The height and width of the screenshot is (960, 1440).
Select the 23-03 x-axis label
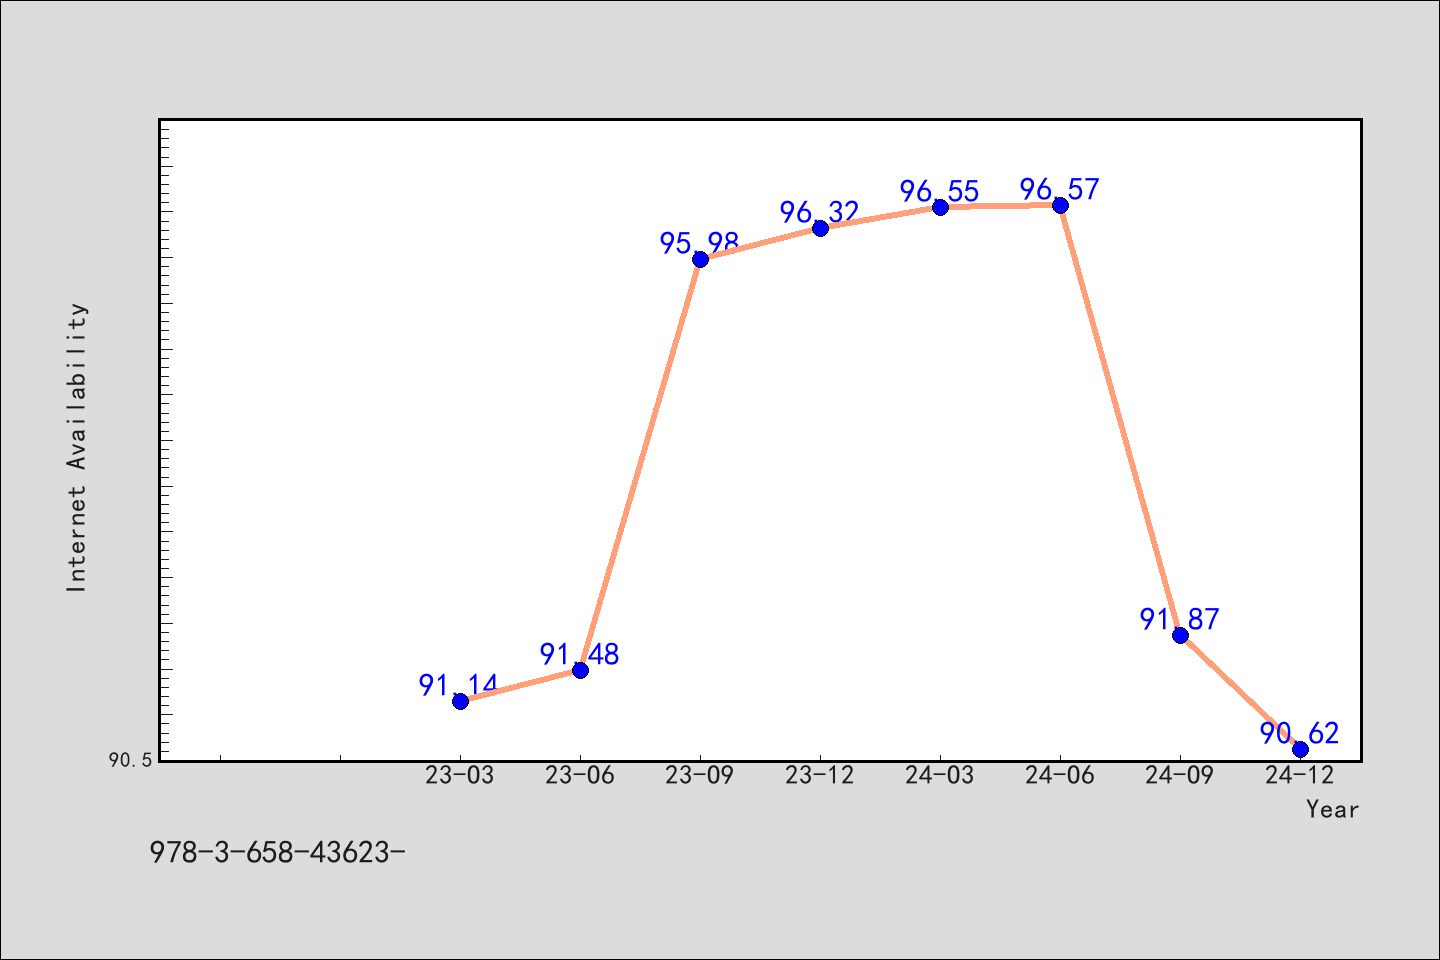pos(460,776)
